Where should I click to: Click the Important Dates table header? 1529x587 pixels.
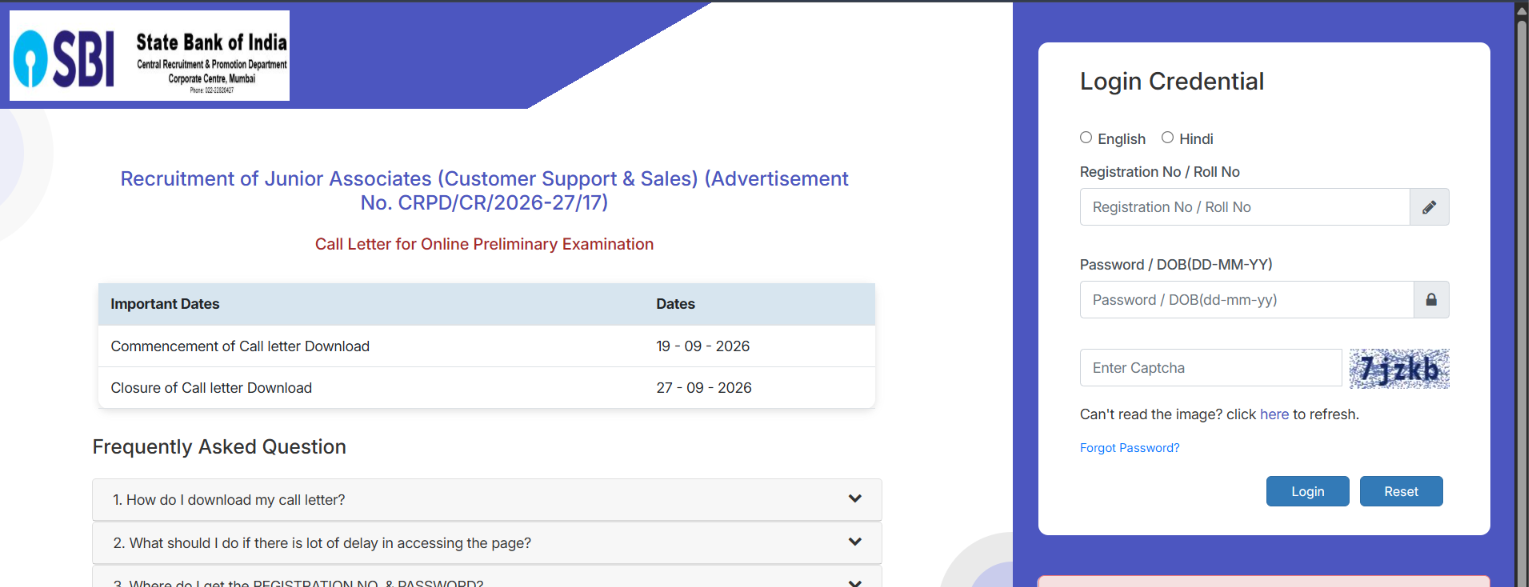pyautogui.click(x=487, y=304)
